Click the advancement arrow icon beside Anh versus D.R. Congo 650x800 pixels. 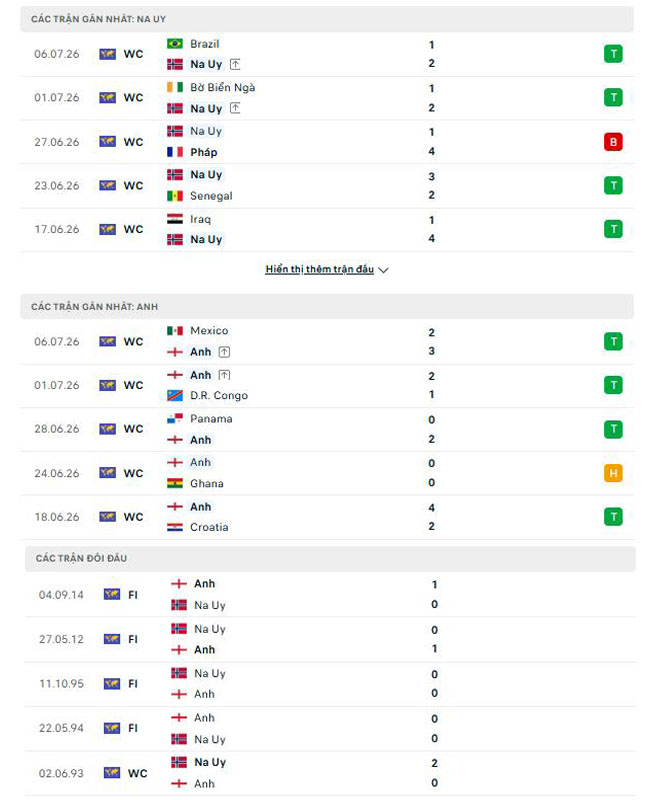[224, 375]
